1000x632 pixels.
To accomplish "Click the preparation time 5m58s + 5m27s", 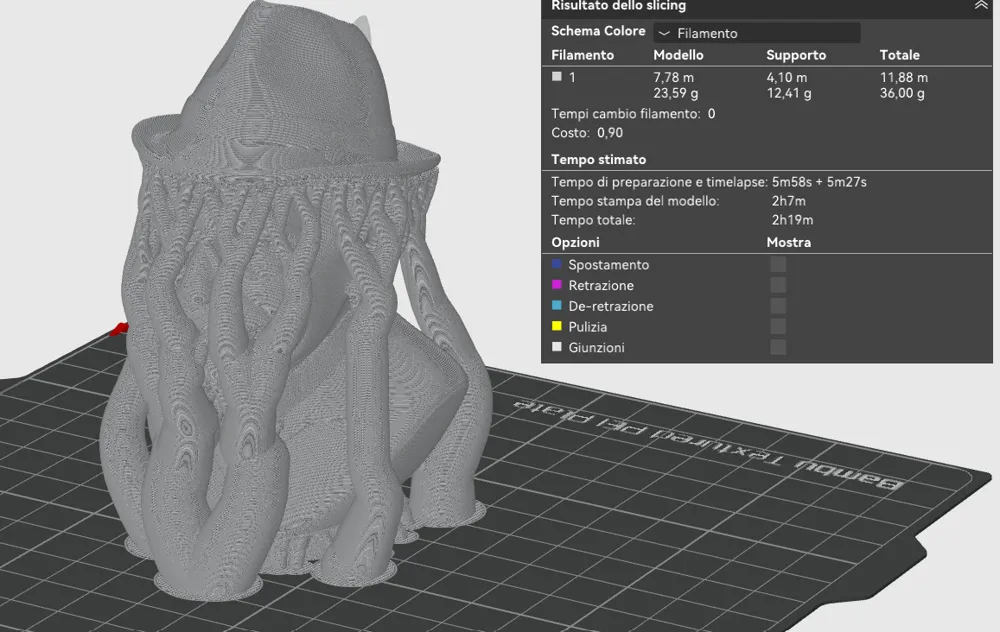I will click(819, 182).
